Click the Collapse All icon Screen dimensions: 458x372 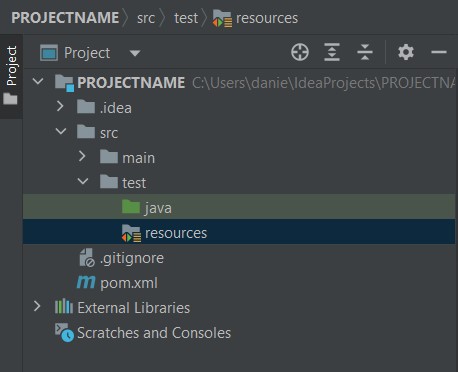pos(365,52)
